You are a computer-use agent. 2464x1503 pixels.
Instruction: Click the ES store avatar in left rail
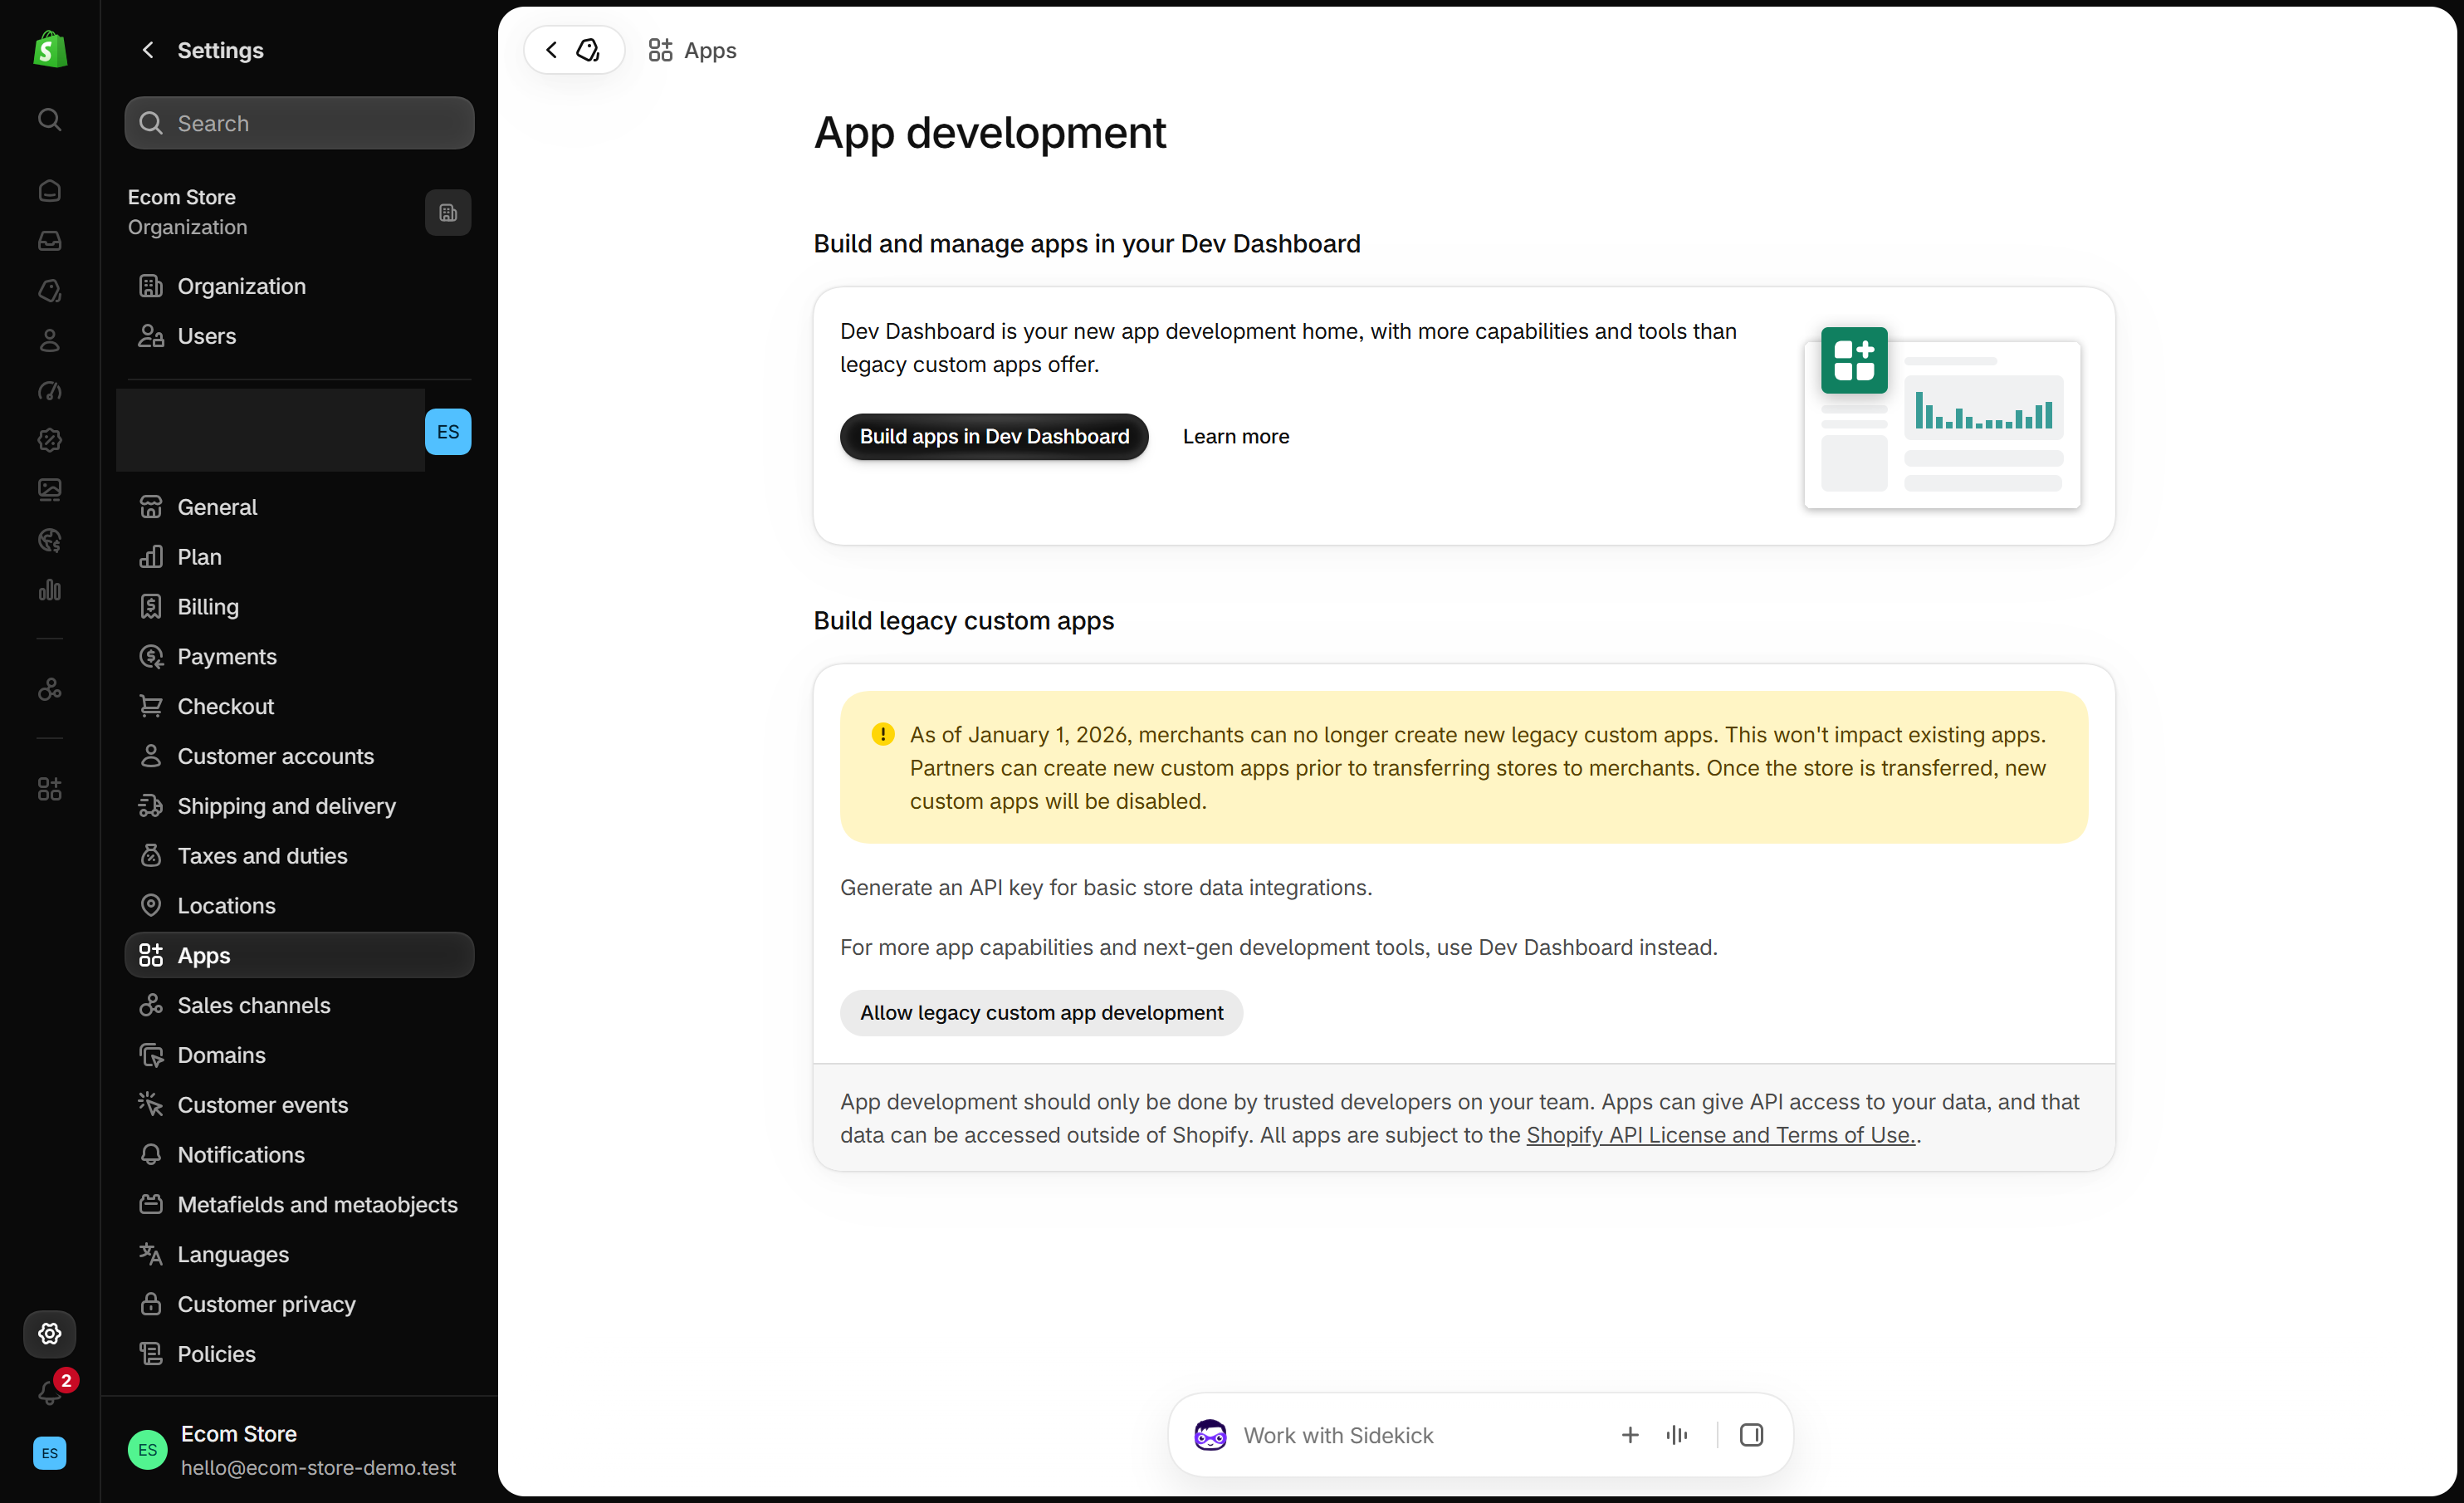(x=49, y=1453)
